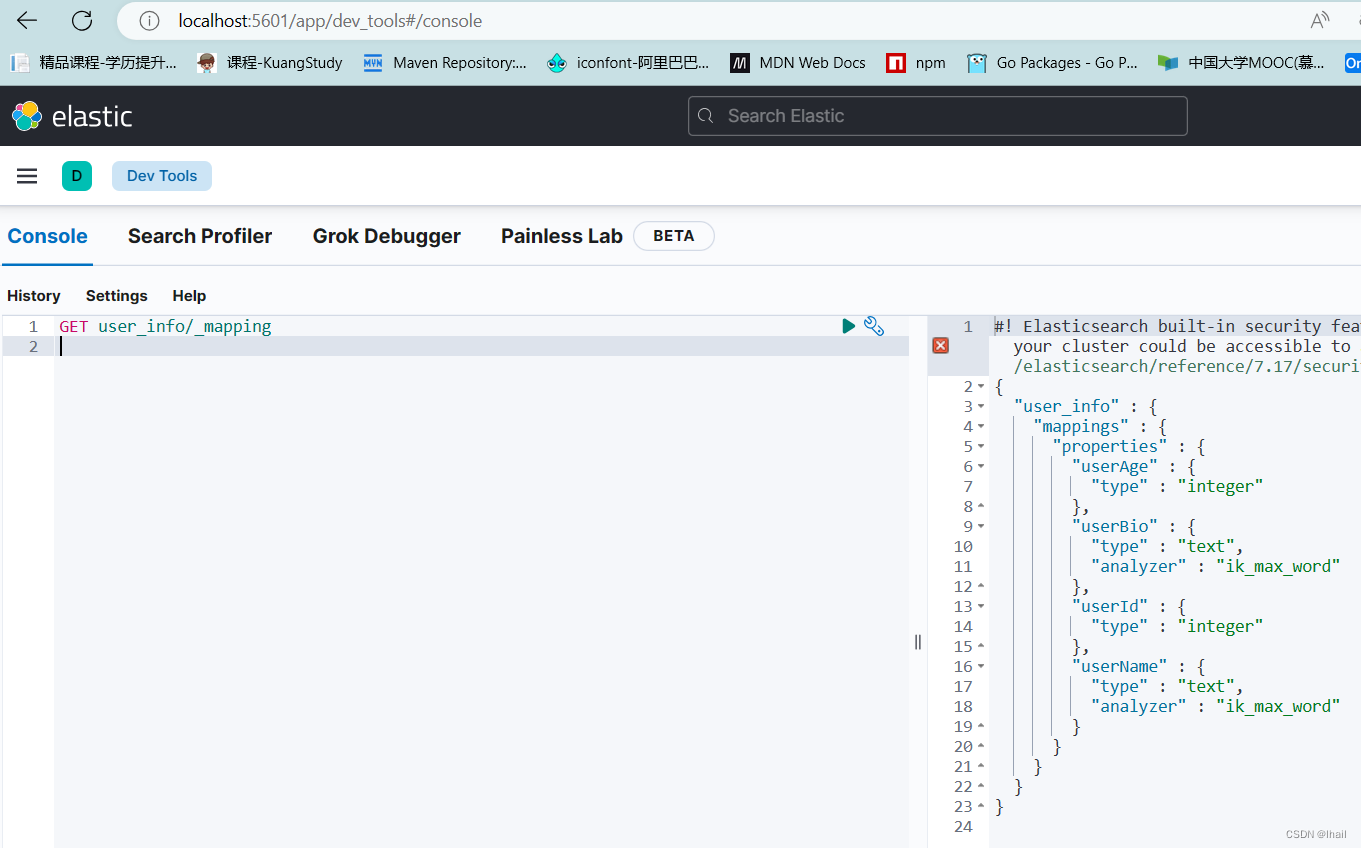Open the console Help
Screen dimensions: 1361x848
click(x=189, y=296)
